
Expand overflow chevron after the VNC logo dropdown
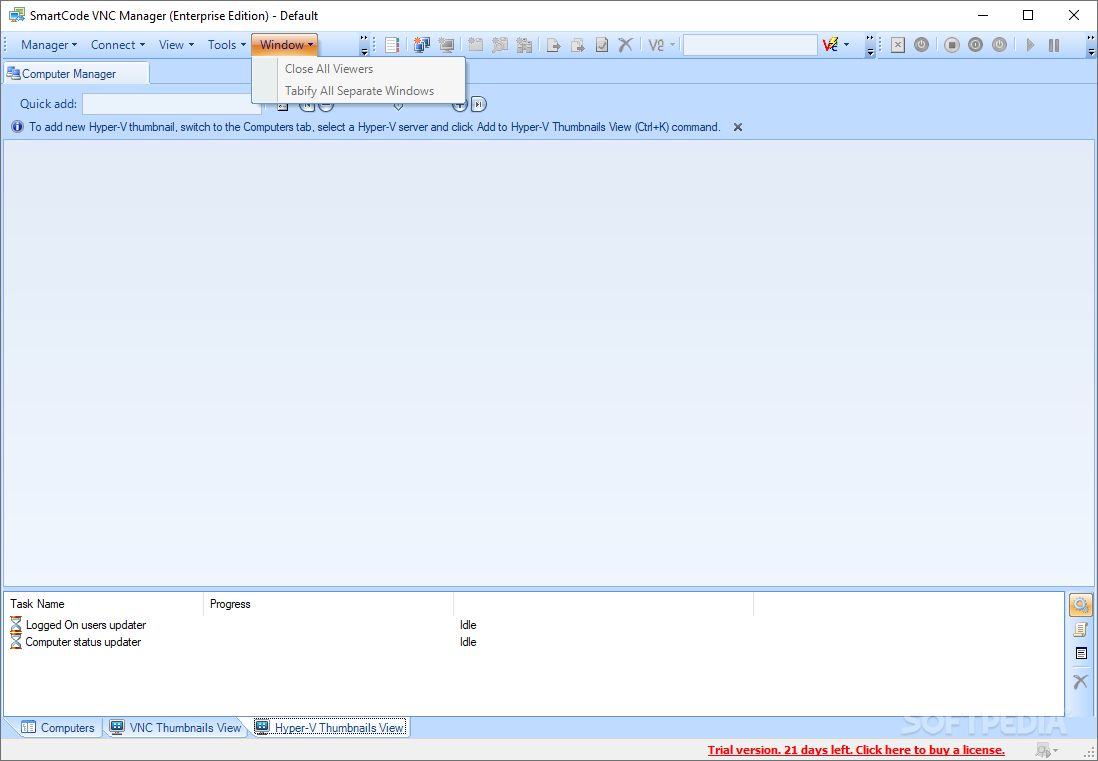click(x=870, y=45)
